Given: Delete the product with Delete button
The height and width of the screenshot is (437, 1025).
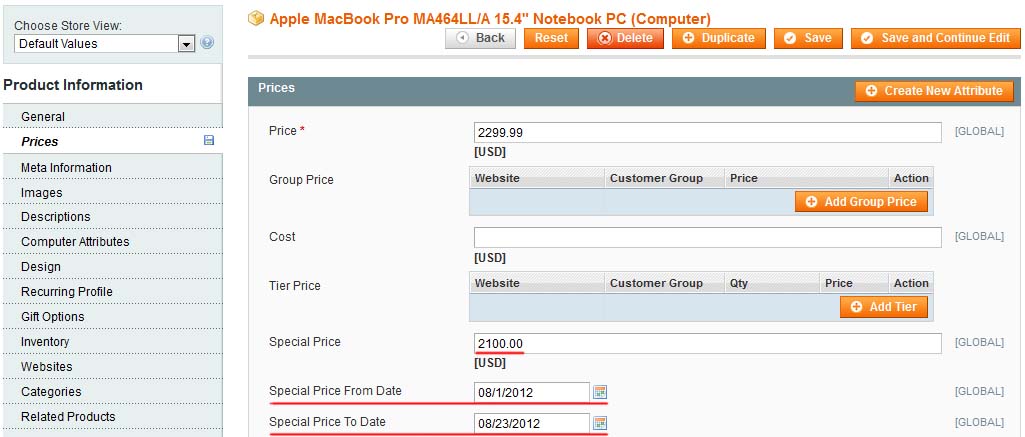Looking at the screenshot, I should click(625, 38).
